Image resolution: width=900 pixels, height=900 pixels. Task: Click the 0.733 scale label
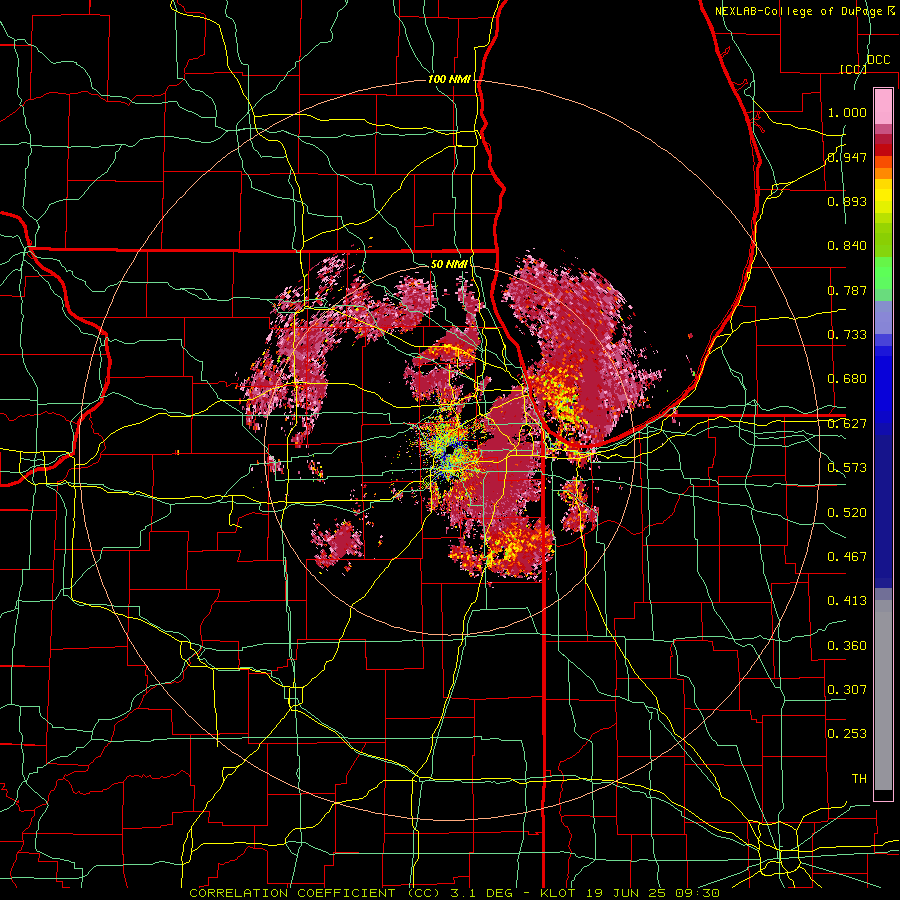[847, 335]
